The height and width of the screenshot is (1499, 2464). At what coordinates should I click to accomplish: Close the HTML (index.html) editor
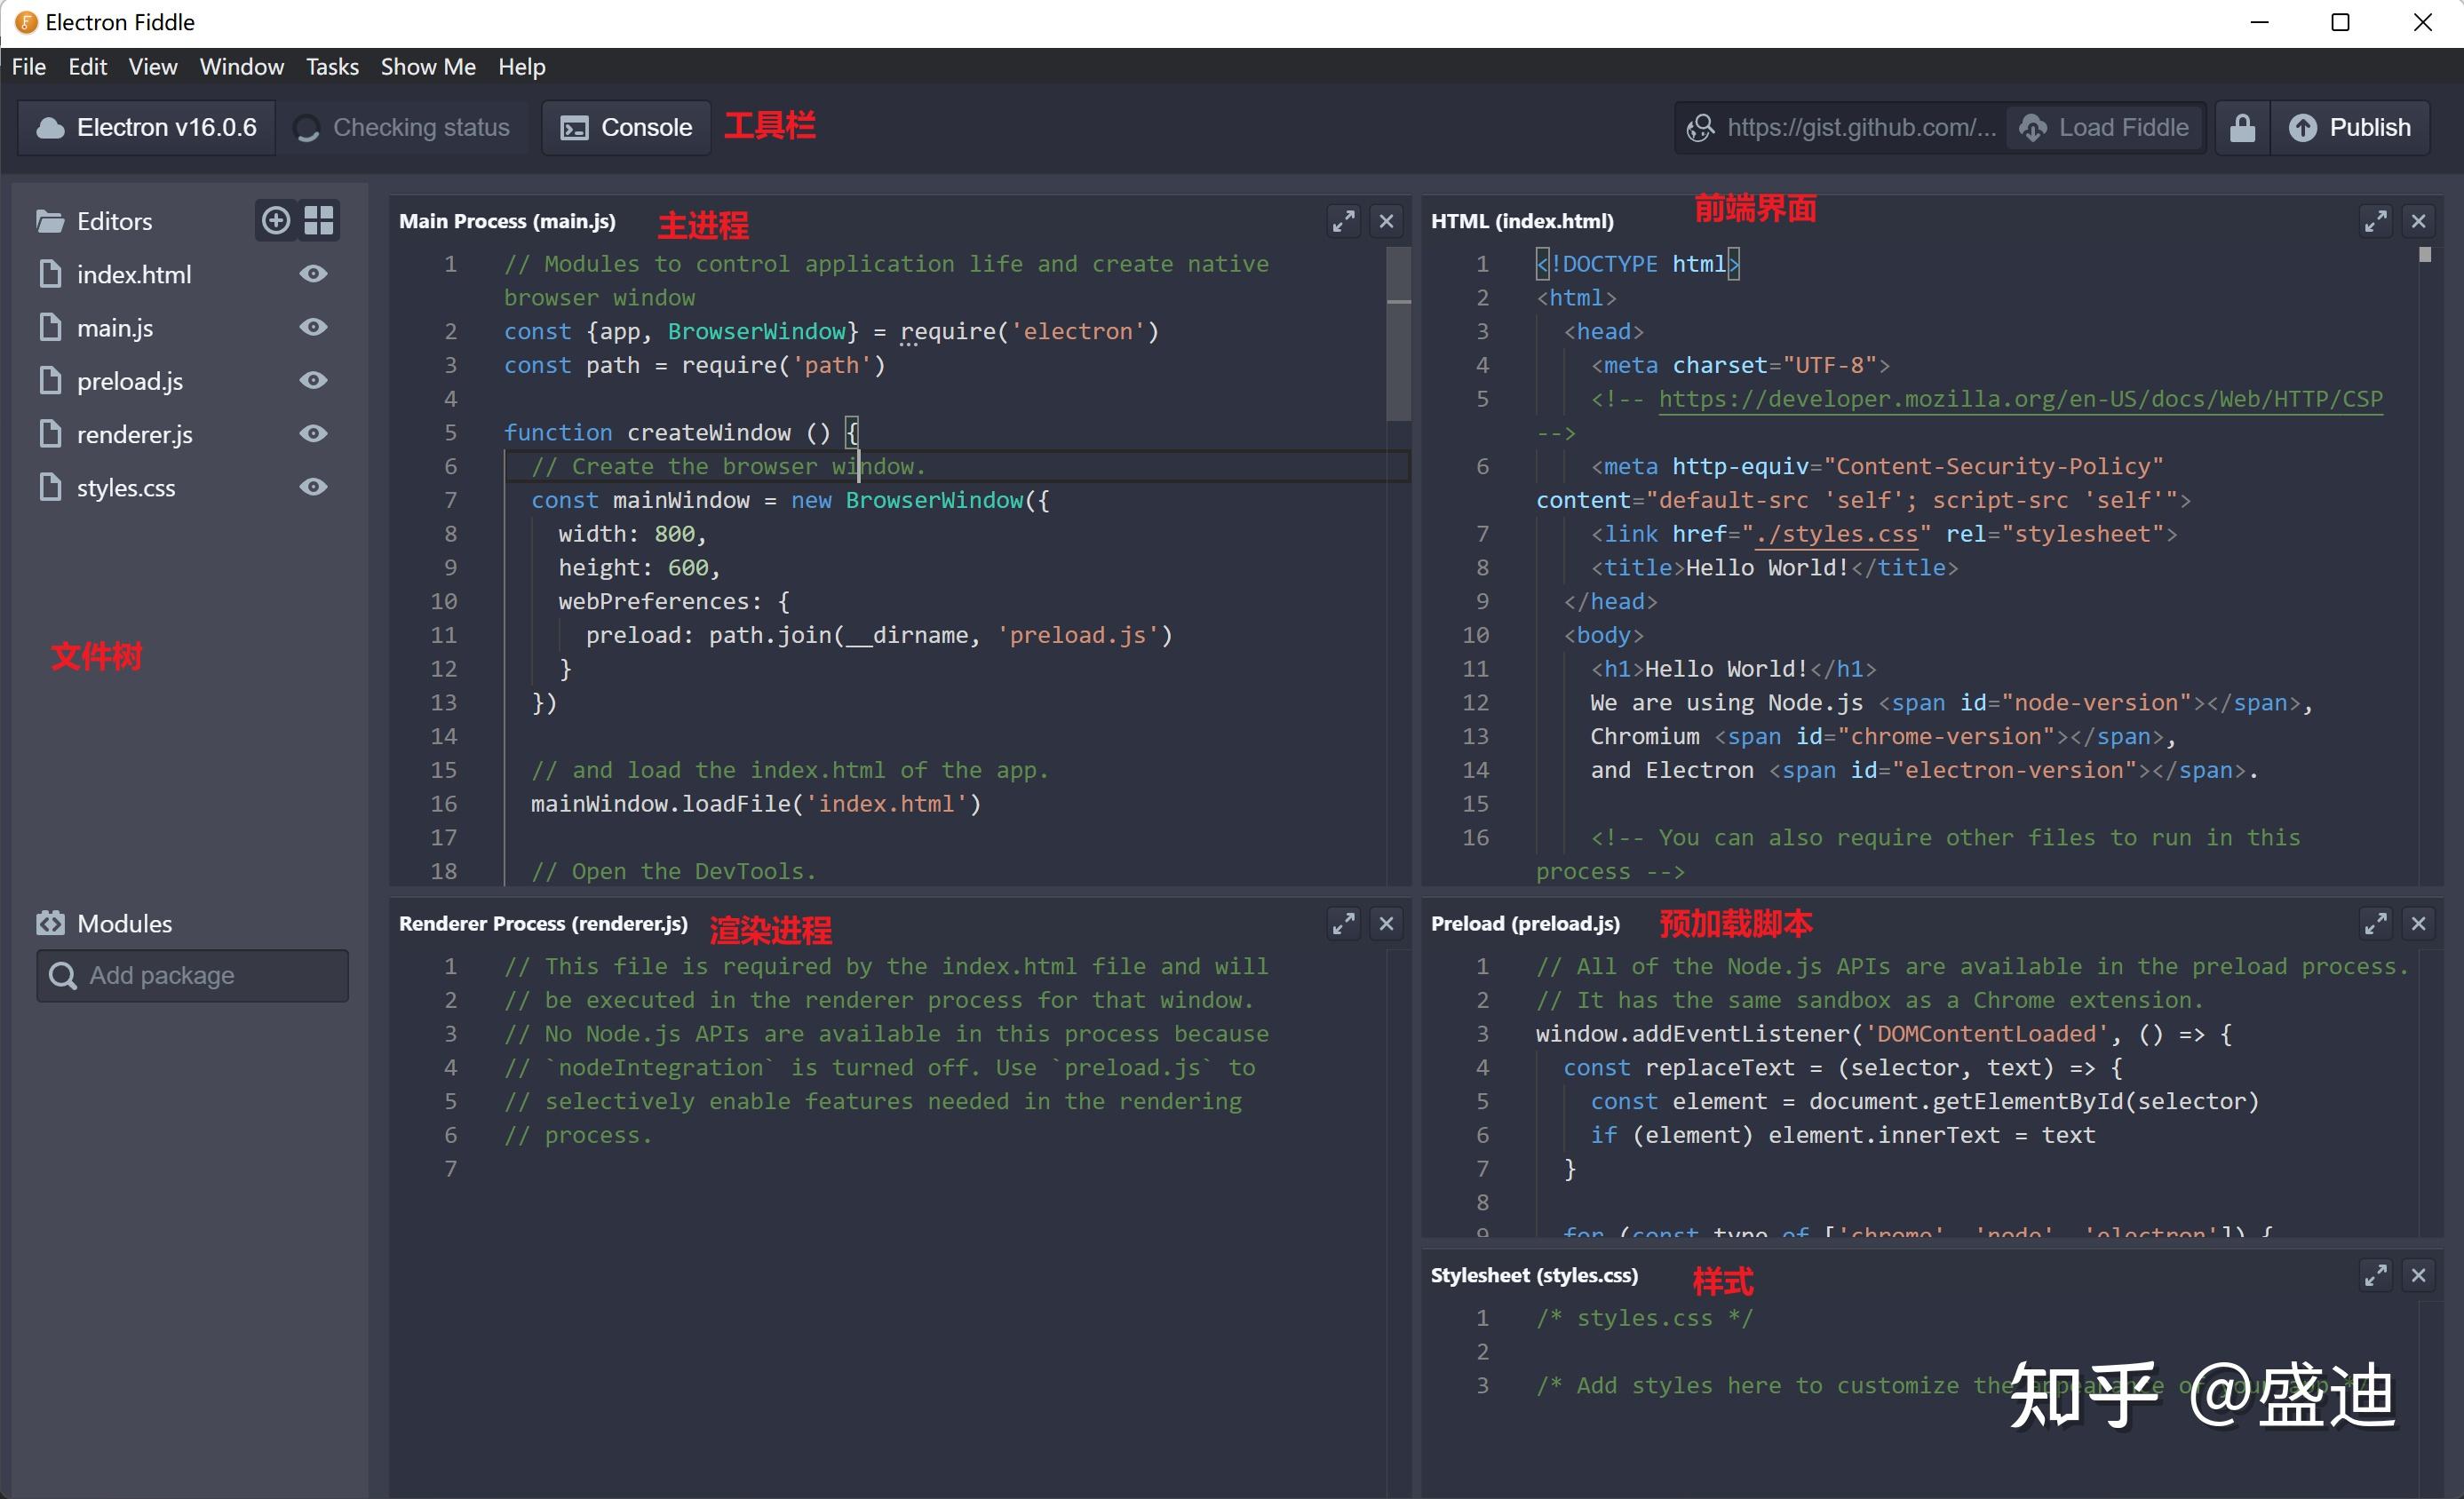pos(2418,221)
